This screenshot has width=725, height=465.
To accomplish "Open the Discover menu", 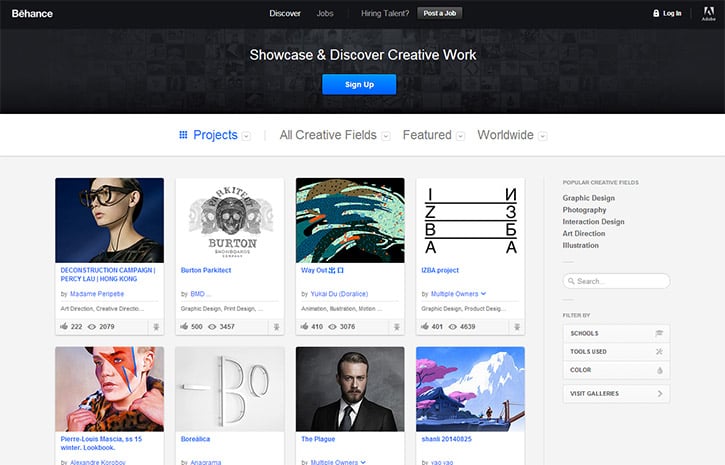I will (285, 13).
